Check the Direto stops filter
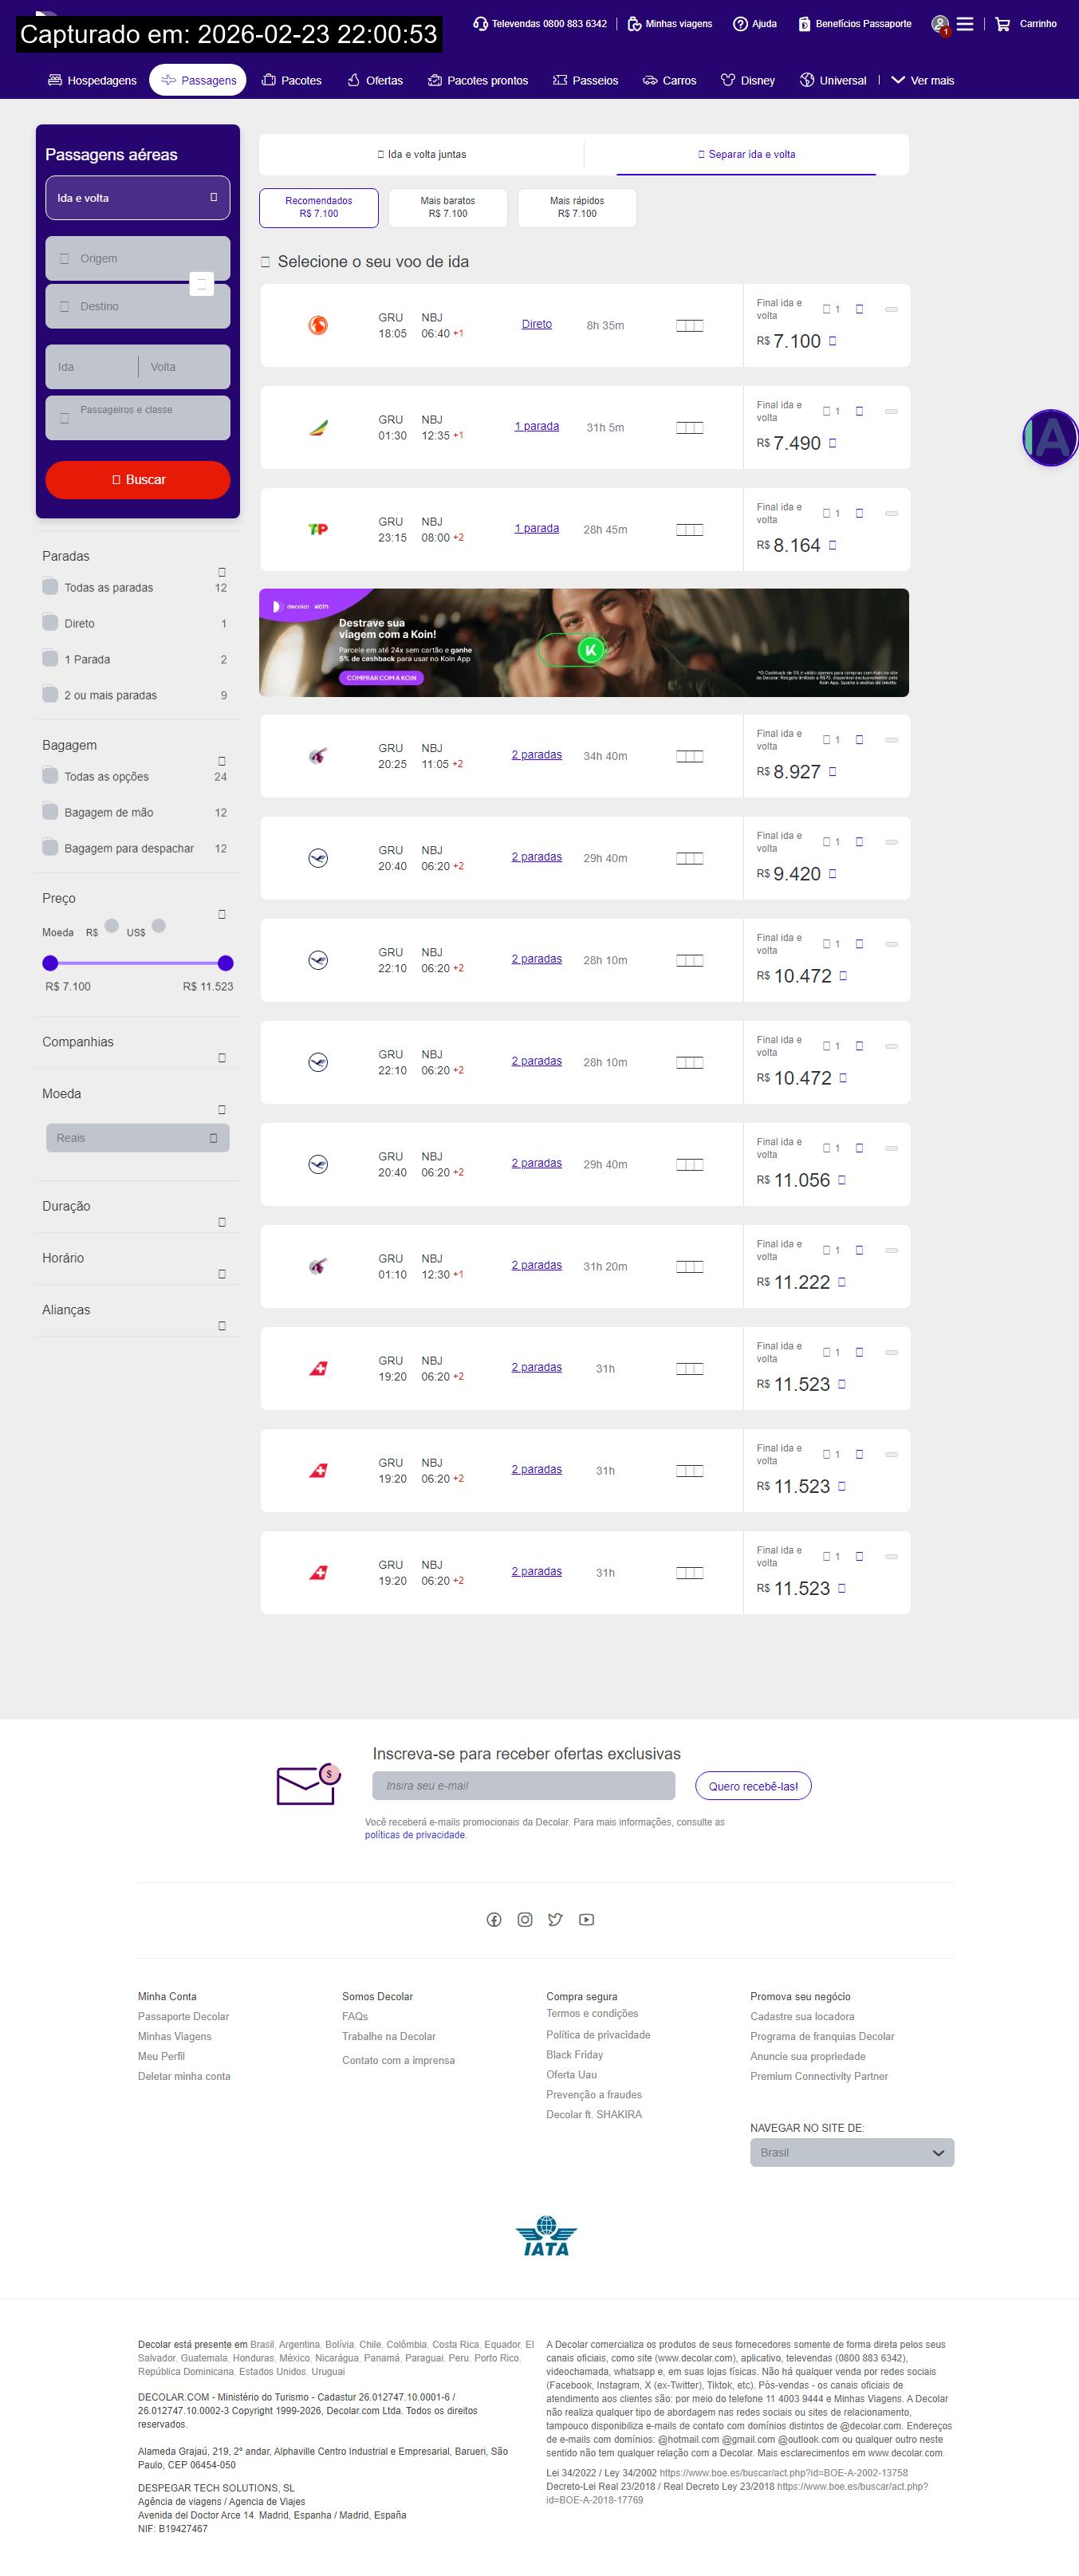This screenshot has width=1079, height=2576. click(x=50, y=623)
